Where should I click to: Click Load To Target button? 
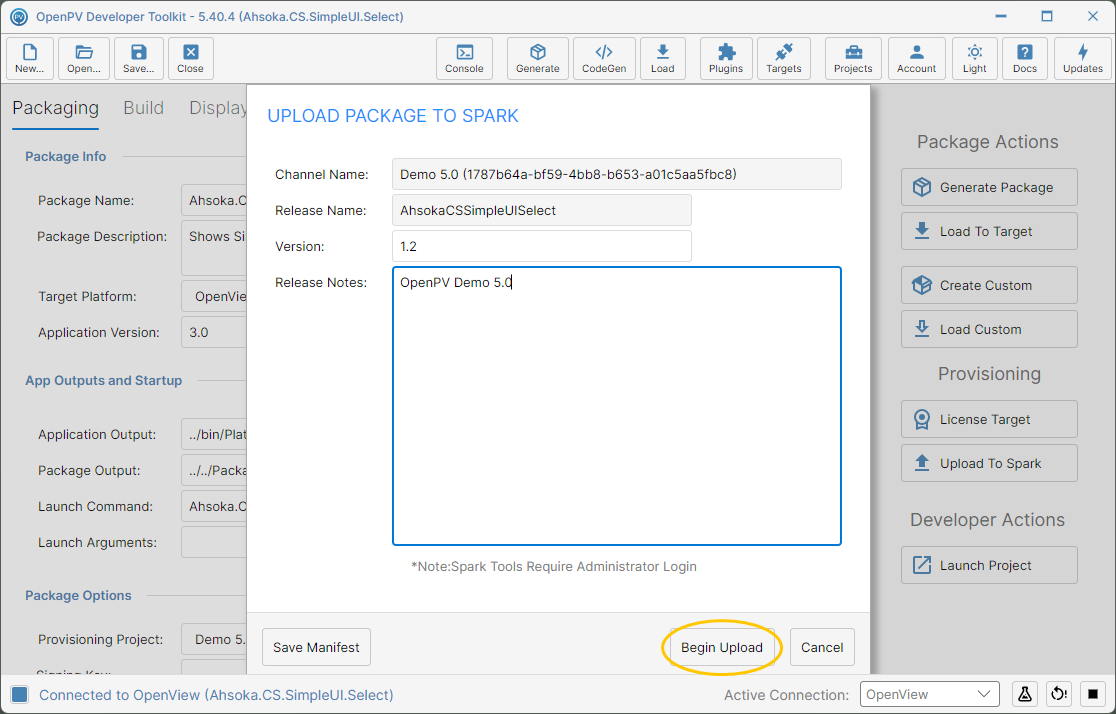coord(989,231)
